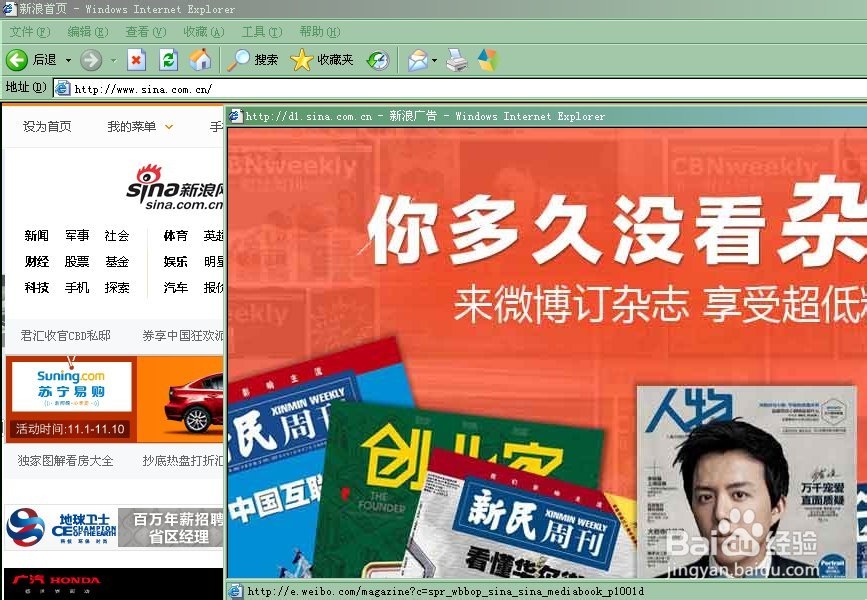The height and width of the screenshot is (600, 867).
Task: Click the 地址(D) label
Action: point(25,87)
